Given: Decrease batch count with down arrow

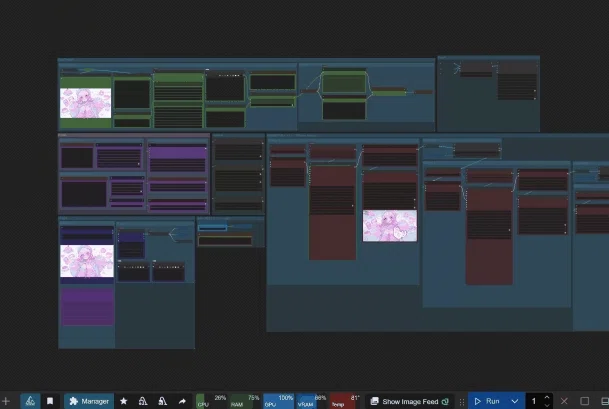Looking at the screenshot, I should coord(547,405).
